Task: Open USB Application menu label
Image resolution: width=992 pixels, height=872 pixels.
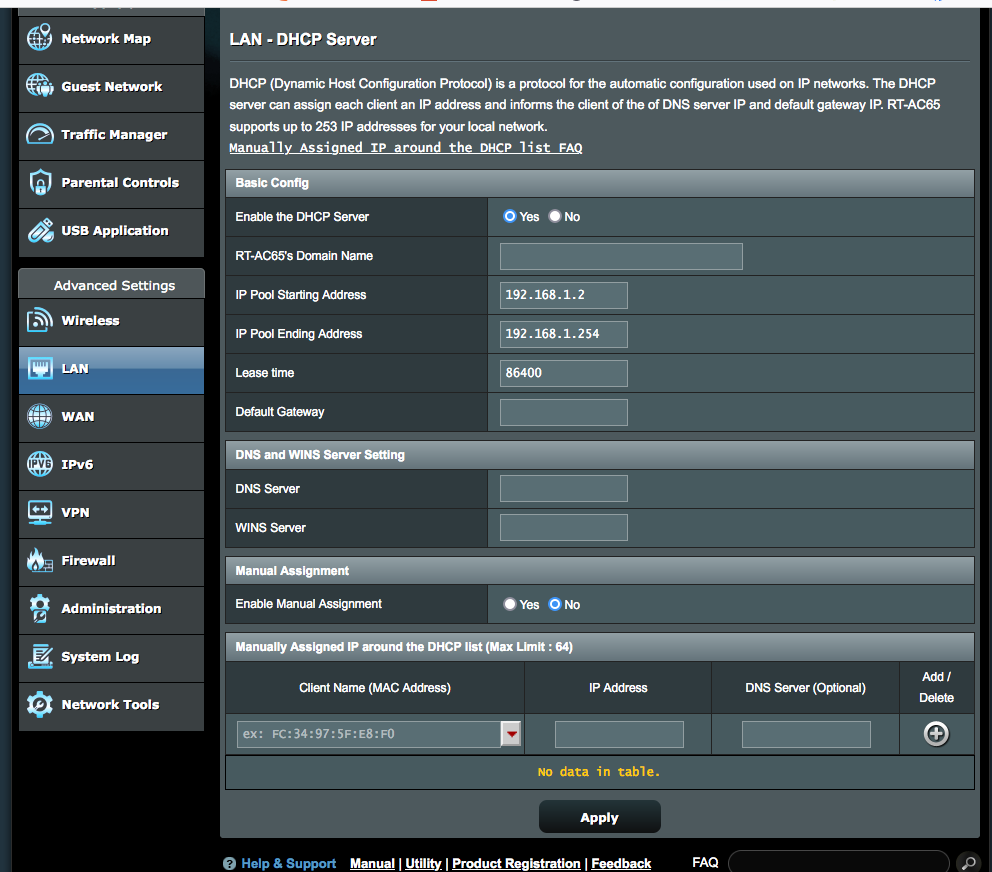Action: pos(115,231)
